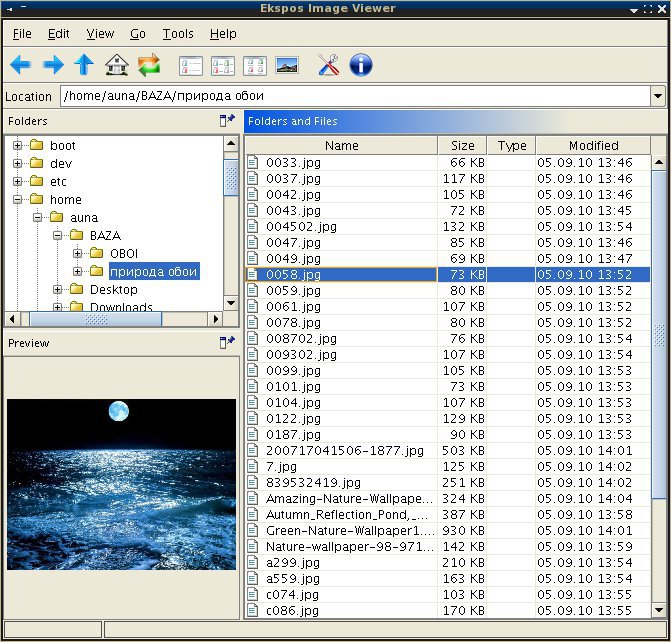
Task: Sort files by Size column header
Action: coord(462,146)
